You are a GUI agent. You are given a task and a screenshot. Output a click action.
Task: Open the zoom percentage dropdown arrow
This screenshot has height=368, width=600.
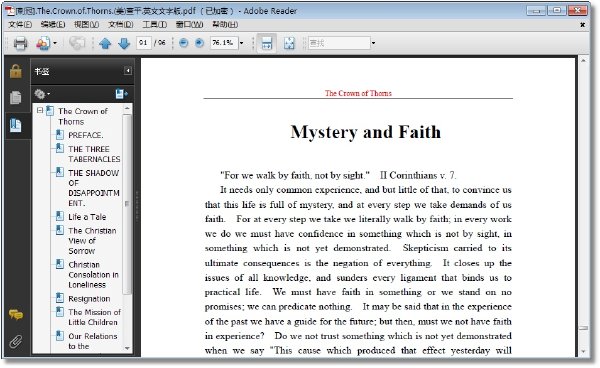point(241,43)
